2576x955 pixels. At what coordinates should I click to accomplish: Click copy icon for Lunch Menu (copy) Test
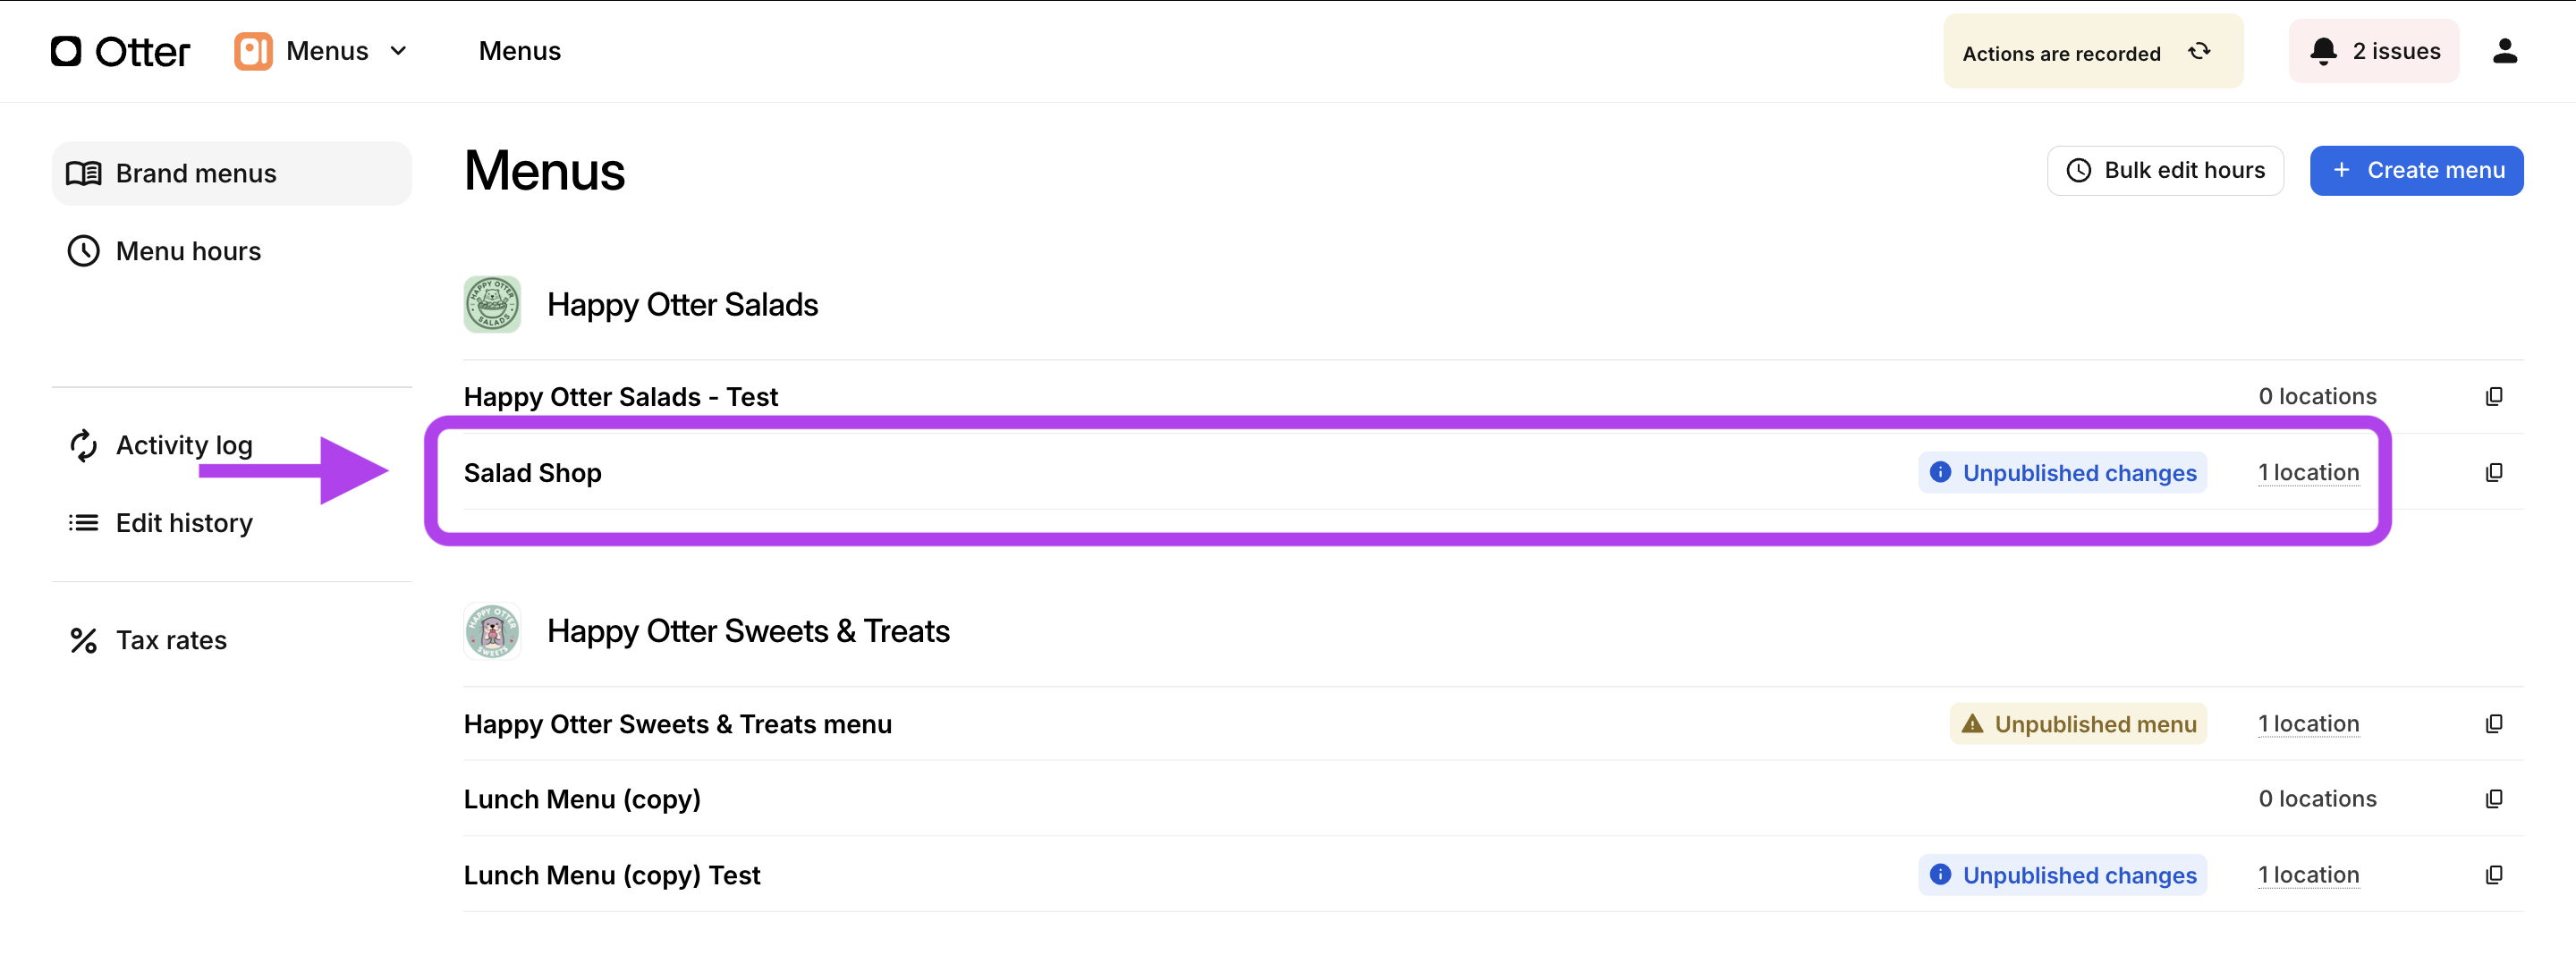(x=2494, y=875)
